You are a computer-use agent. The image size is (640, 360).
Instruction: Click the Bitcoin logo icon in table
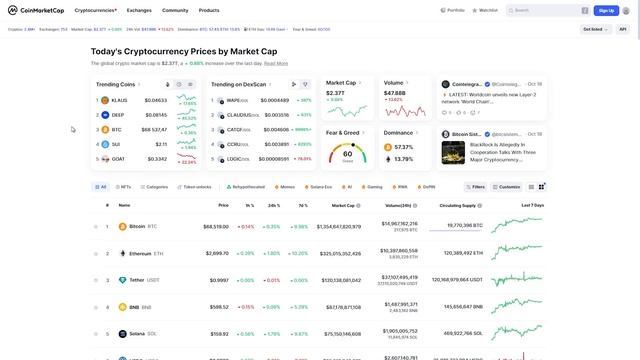(x=122, y=227)
